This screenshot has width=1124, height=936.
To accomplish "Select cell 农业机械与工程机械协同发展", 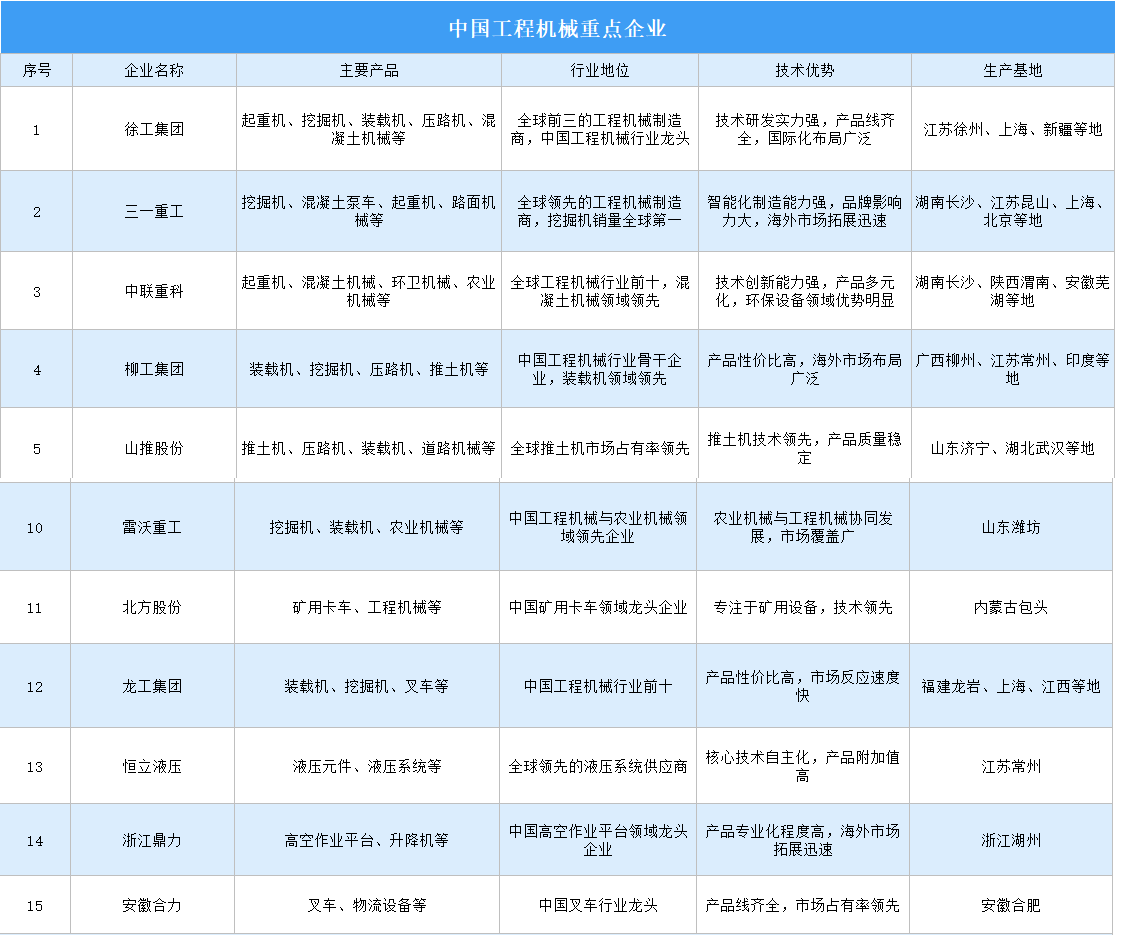I will (x=803, y=527).
